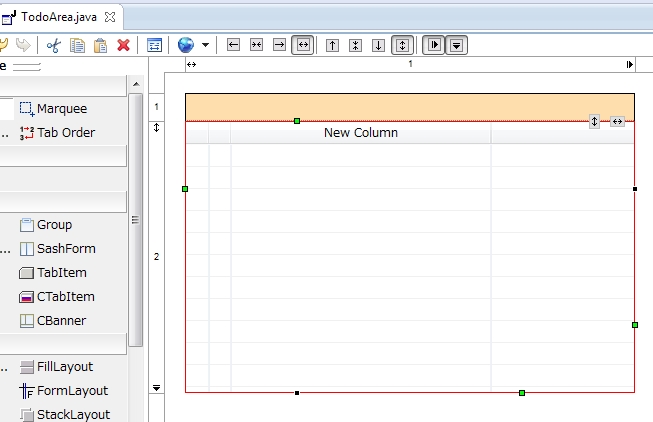
Task: Toggle the horizontal fill alignment button
Action: coord(302,45)
